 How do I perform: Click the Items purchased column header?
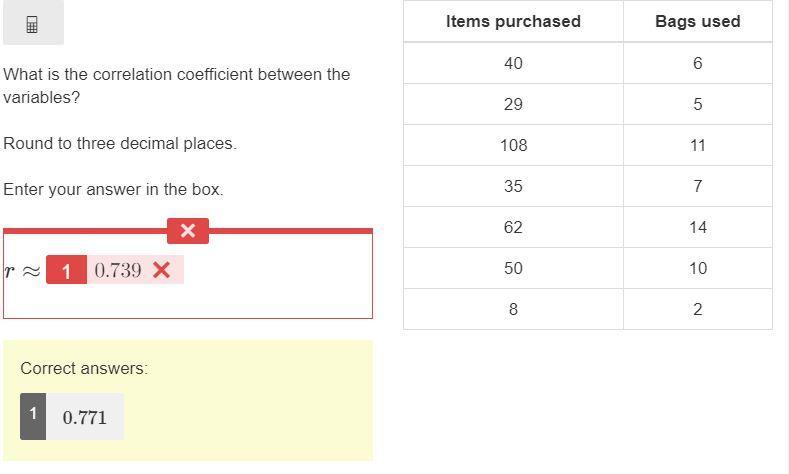click(x=513, y=21)
